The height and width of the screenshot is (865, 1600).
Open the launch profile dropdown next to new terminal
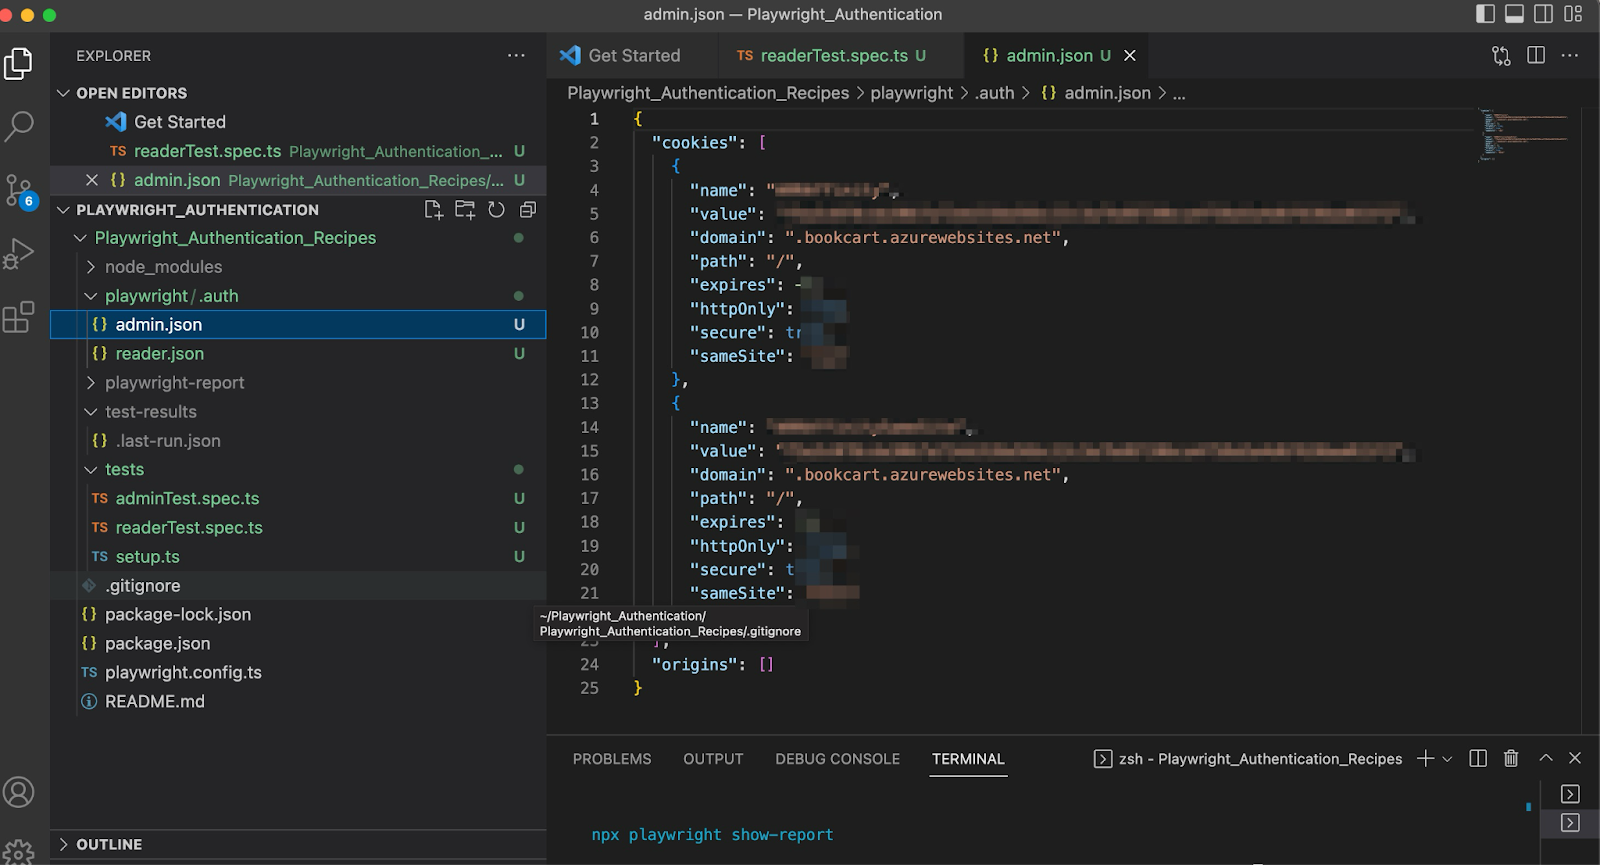(x=1447, y=760)
